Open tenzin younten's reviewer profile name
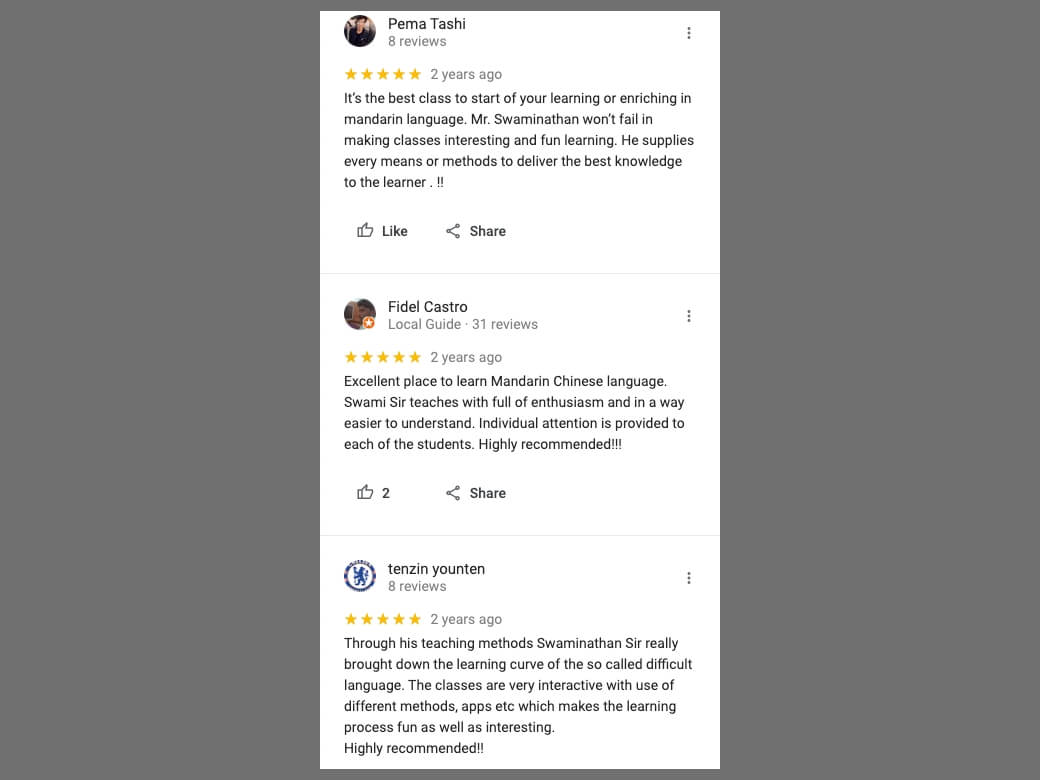Viewport: 1040px width, 780px height. [436, 569]
